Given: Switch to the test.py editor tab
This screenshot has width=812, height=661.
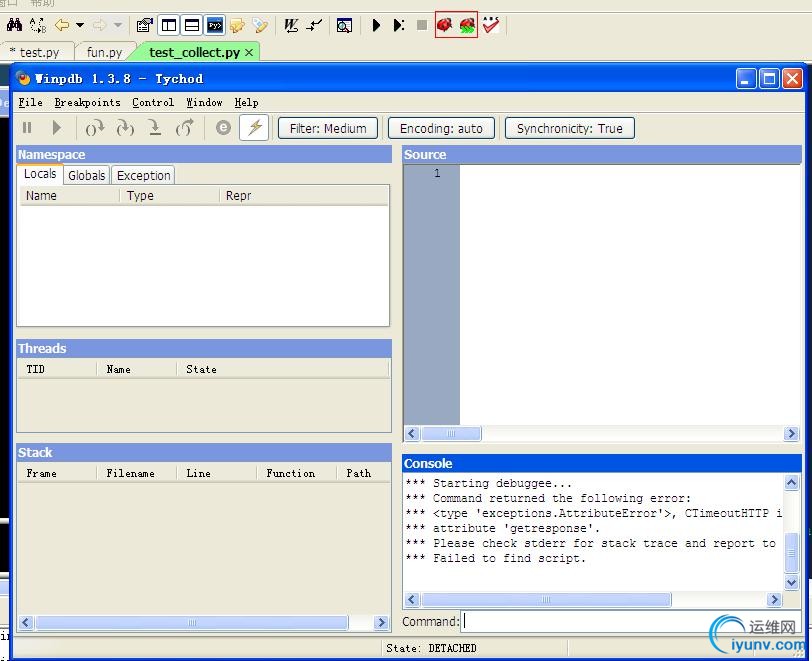Looking at the screenshot, I should (39, 52).
